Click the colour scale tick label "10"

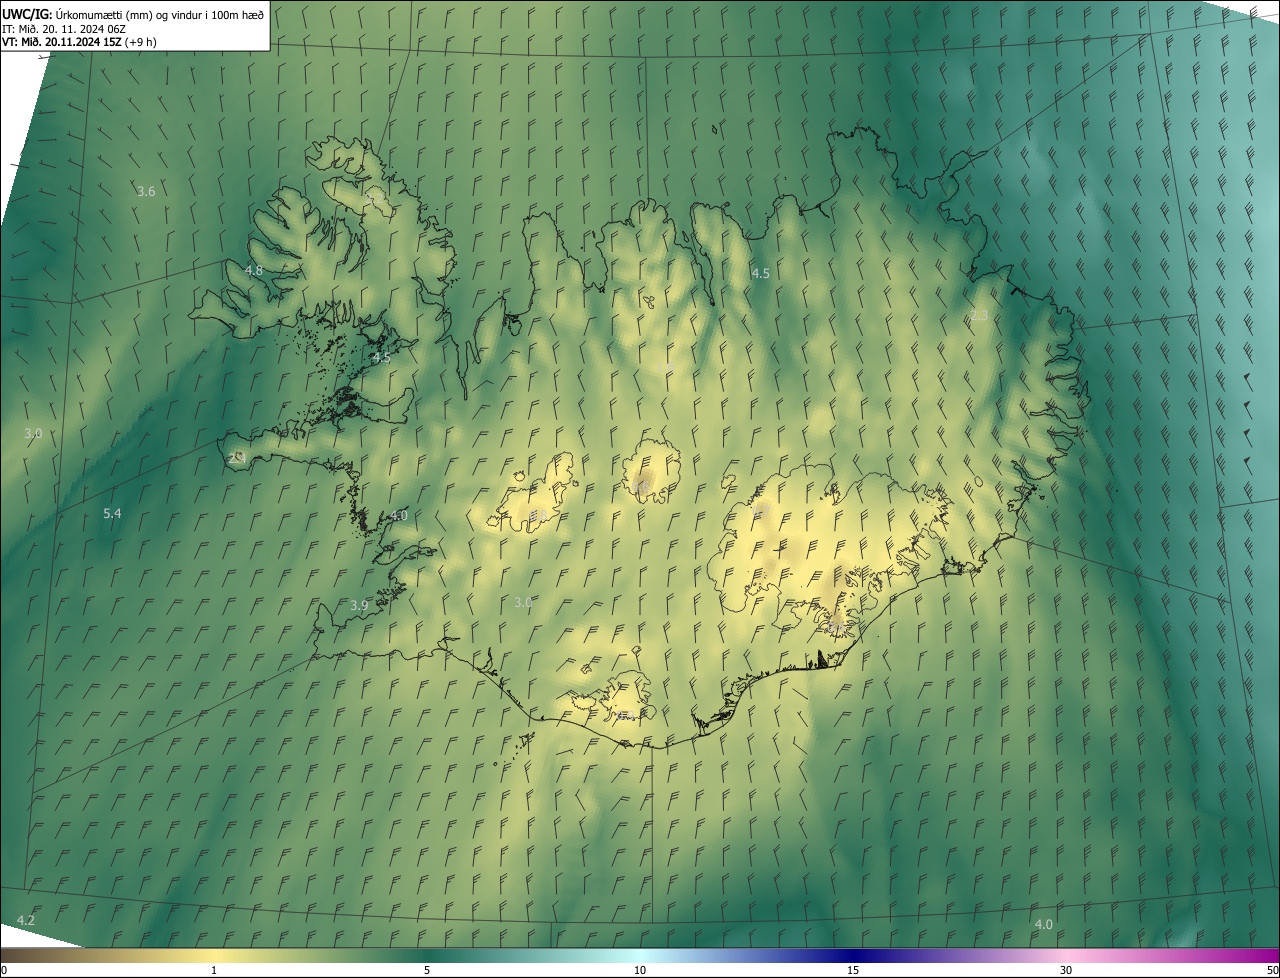[640, 971]
